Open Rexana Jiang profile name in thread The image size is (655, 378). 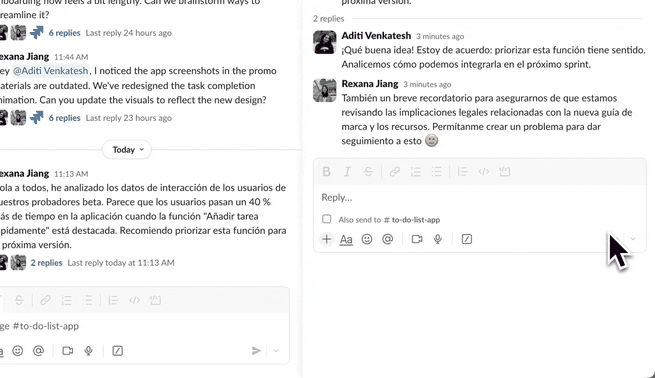(370, 84)
